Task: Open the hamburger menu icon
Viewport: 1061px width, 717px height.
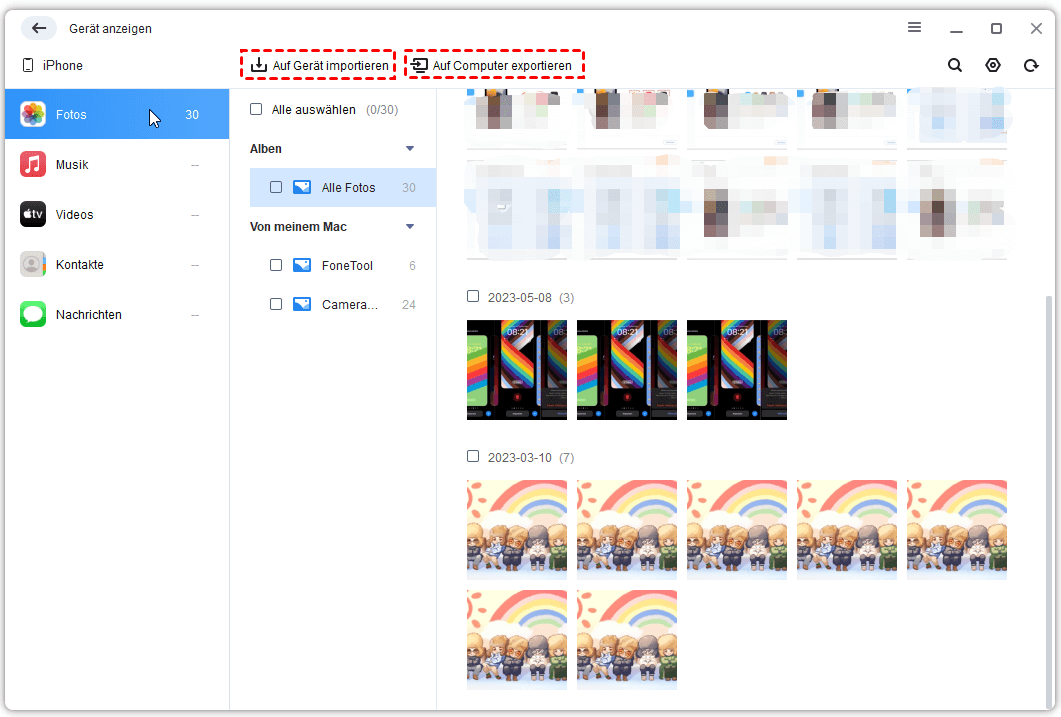Action: (x=914, y=28)
